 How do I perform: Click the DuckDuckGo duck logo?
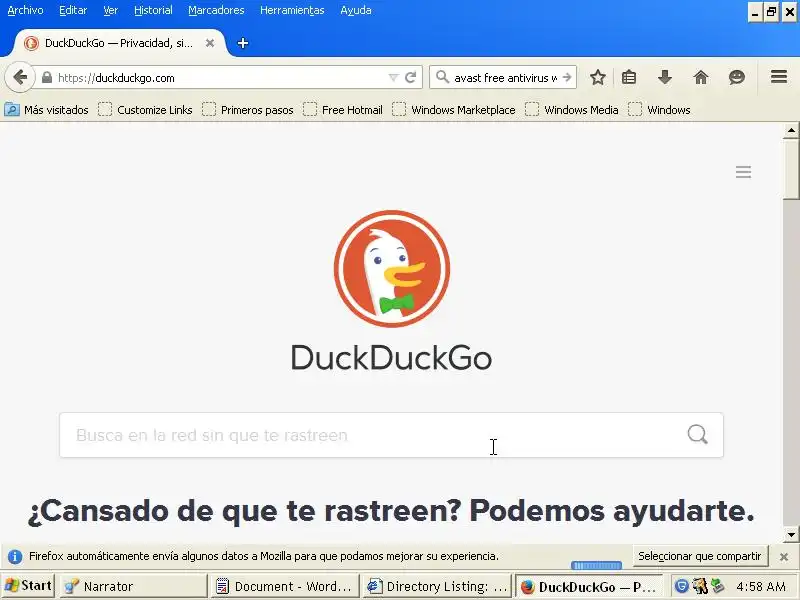pos(392,268)
